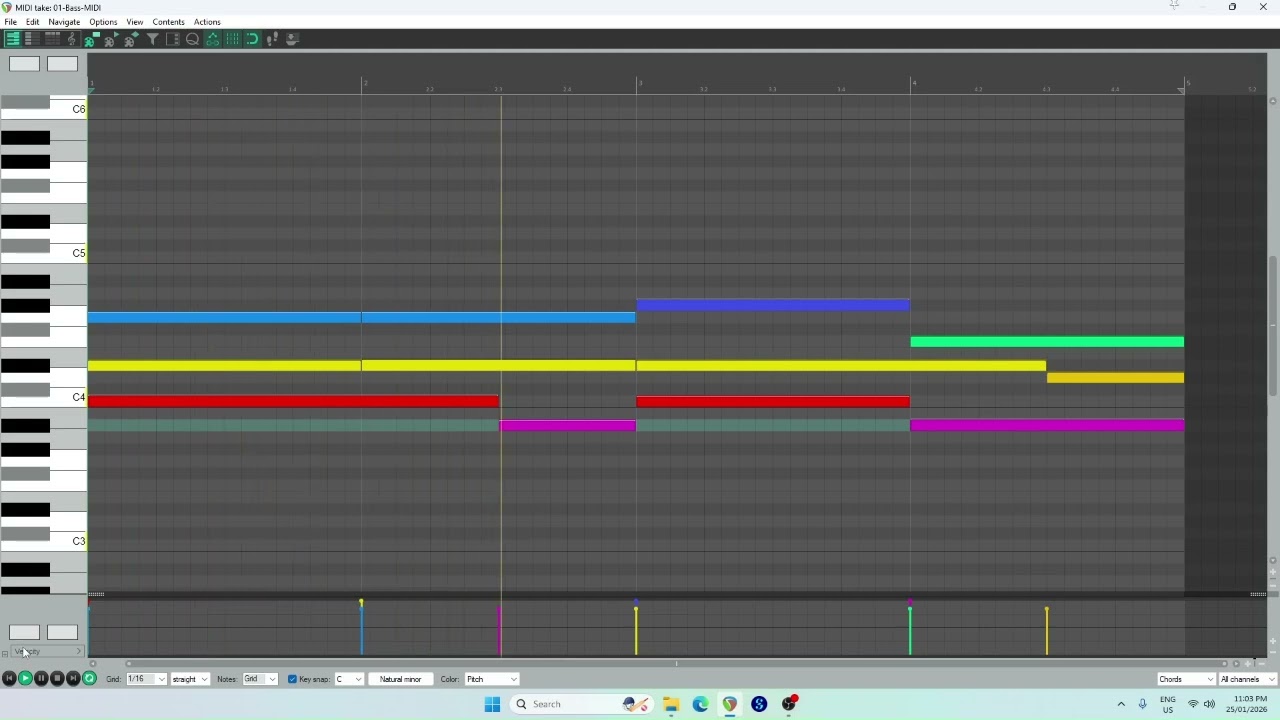
Task: Select the orange note near measure 4.3
Action: (1115, 378)
